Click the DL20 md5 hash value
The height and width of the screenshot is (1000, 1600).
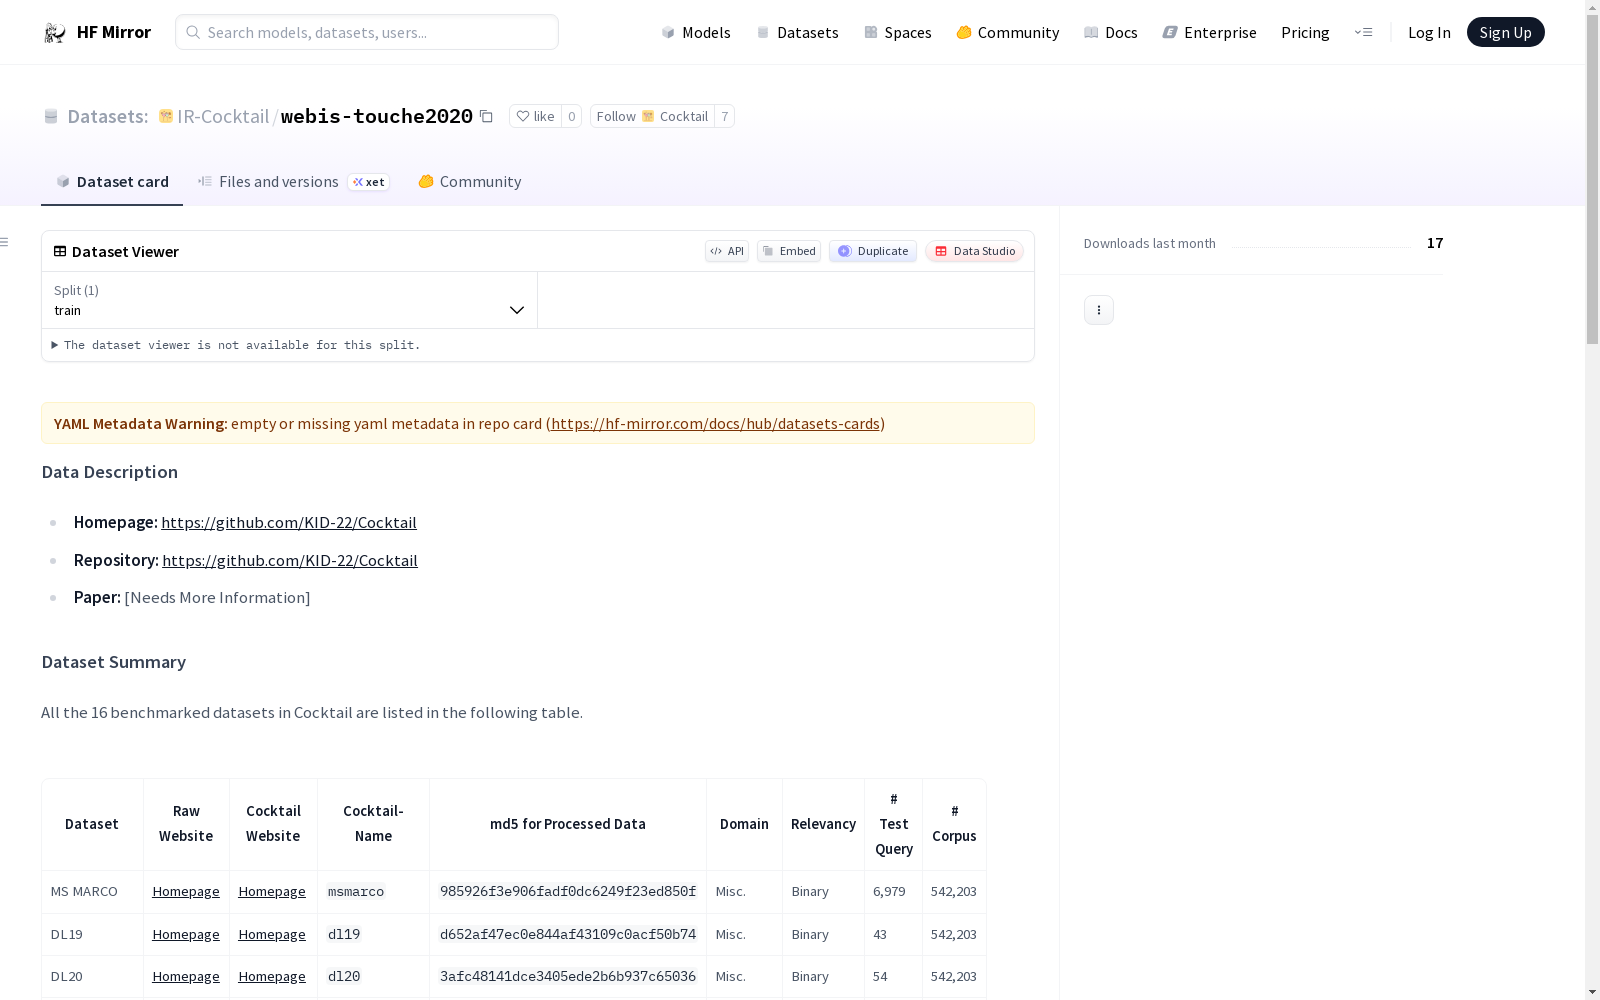pyautogui.click(x=568, y=976)
